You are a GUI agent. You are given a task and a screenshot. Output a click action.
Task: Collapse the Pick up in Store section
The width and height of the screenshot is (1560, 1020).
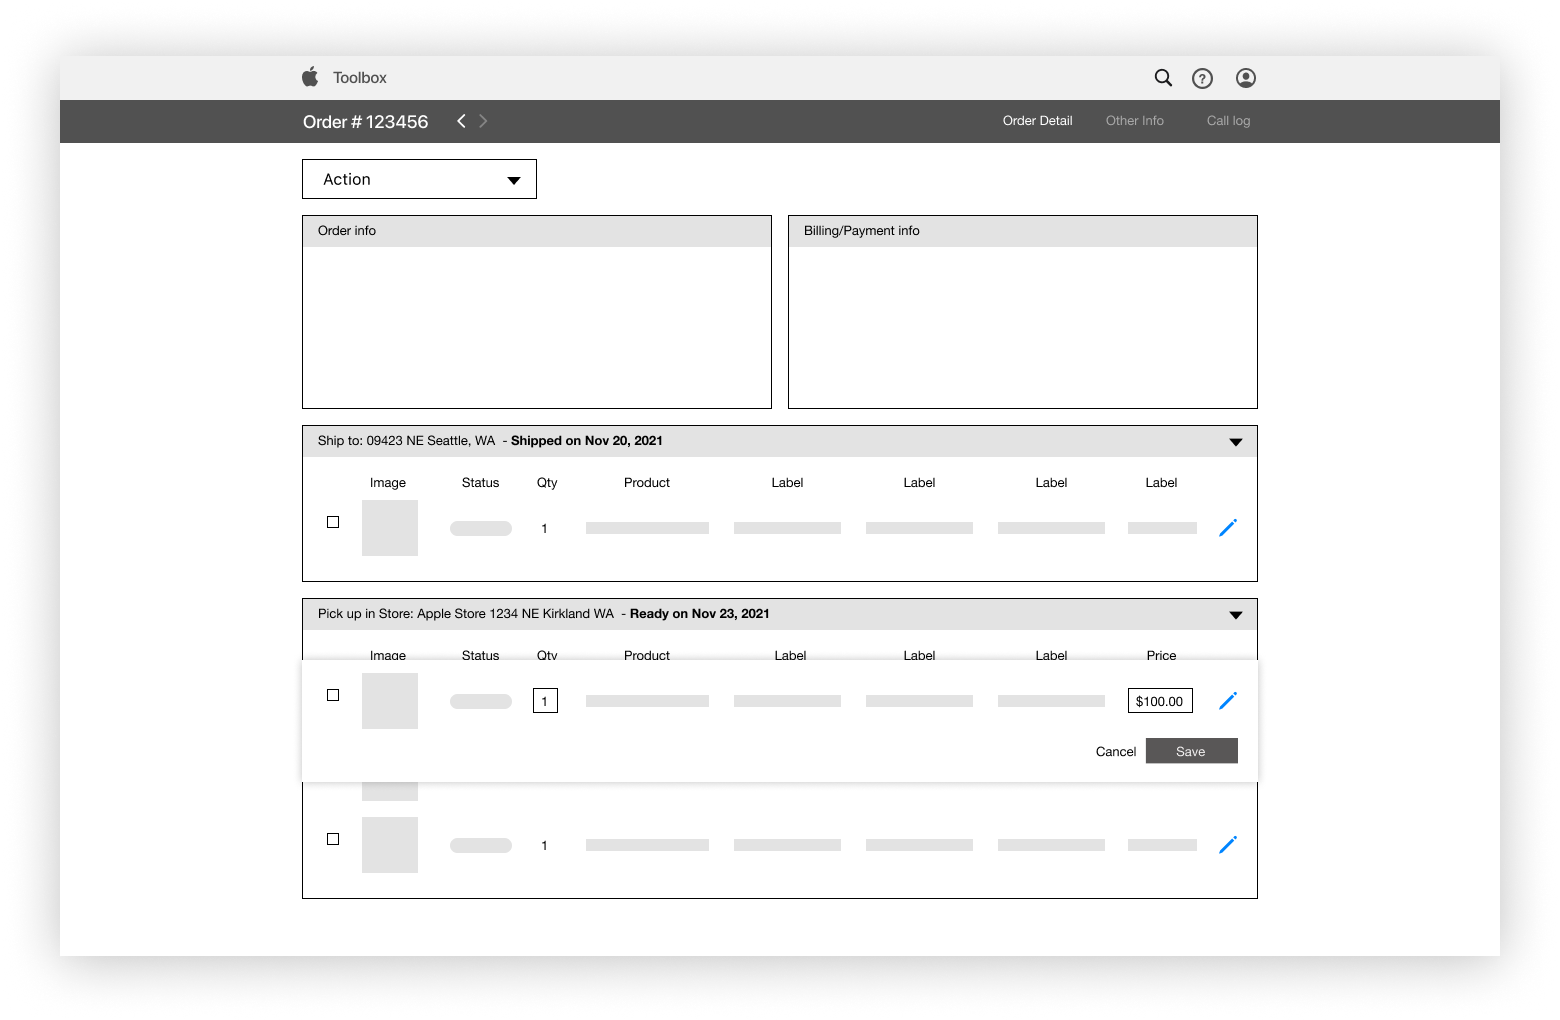1236,614
